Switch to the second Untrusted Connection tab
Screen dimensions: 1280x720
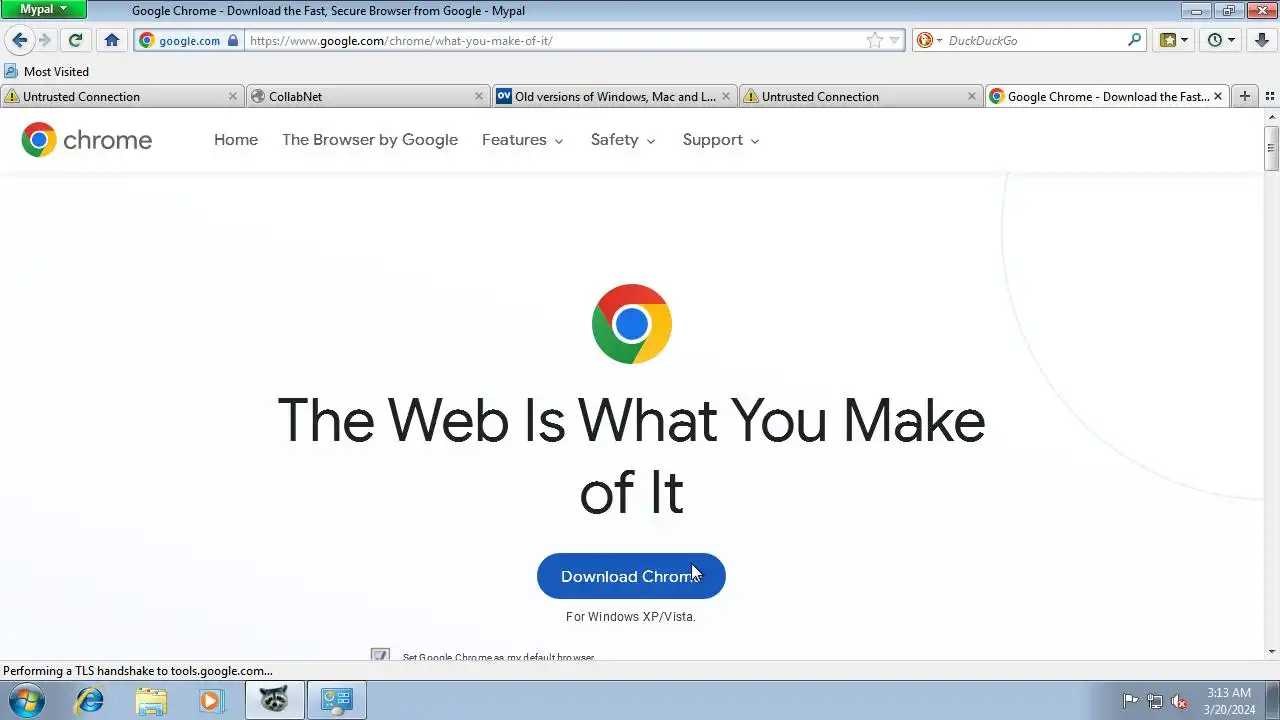tap(861, 96)
